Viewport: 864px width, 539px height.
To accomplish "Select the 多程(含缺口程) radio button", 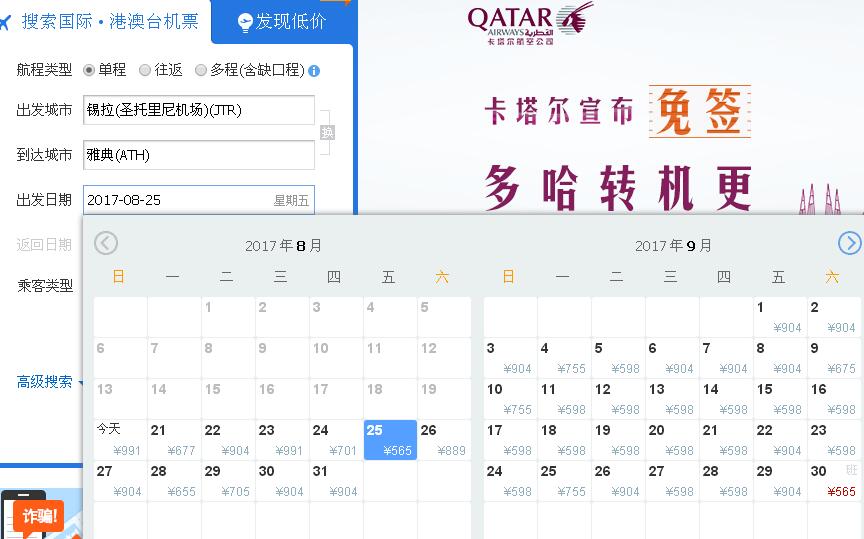I will [x=201, y=70].
